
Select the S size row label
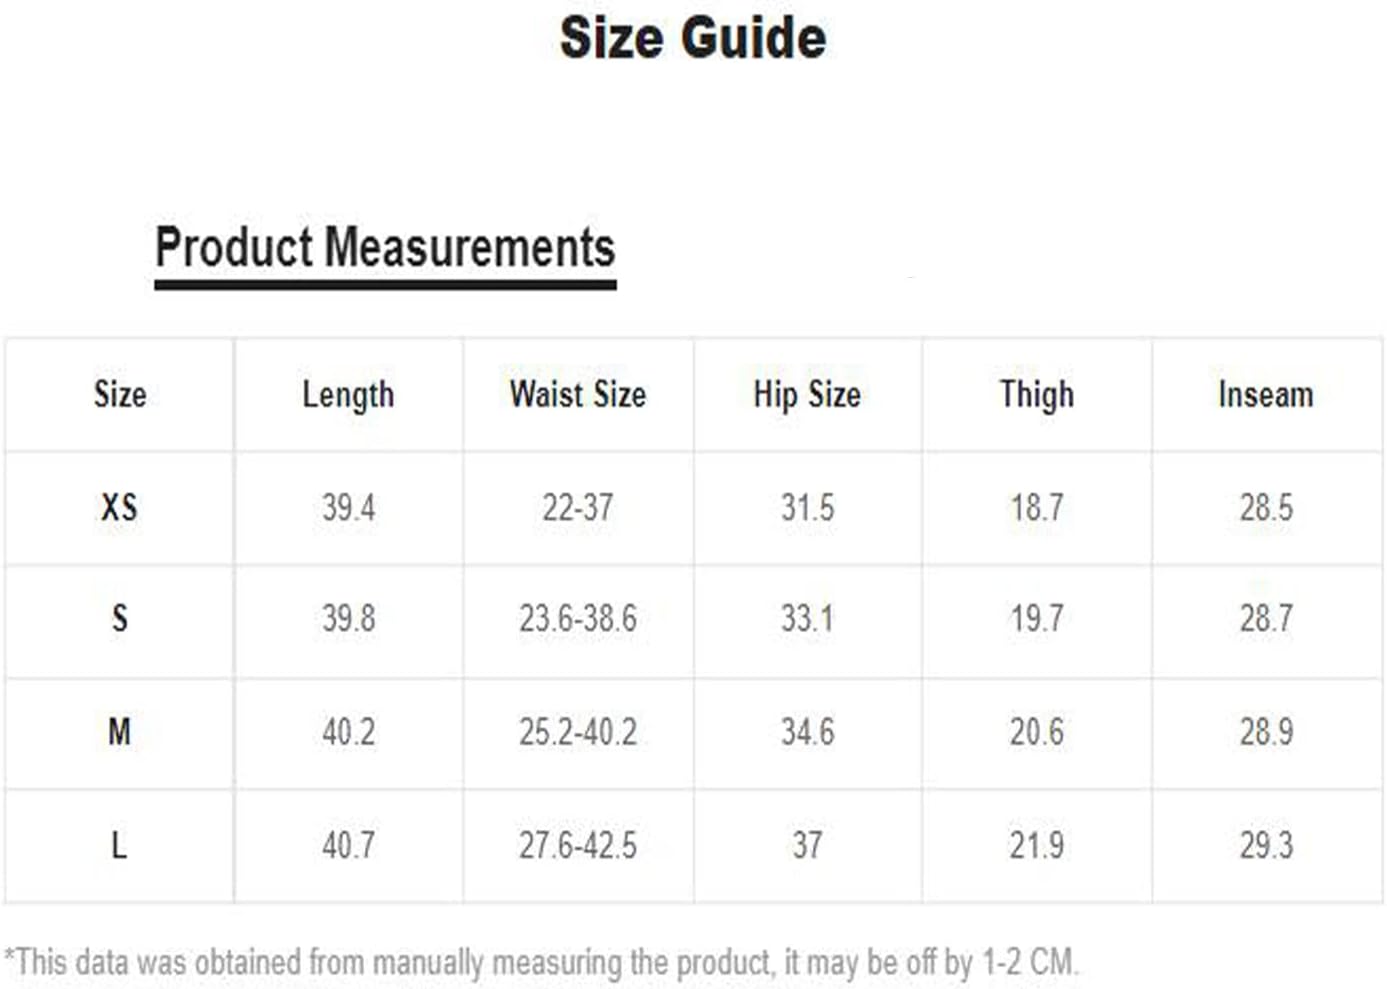pyautogui.click(x=120, y=618)
